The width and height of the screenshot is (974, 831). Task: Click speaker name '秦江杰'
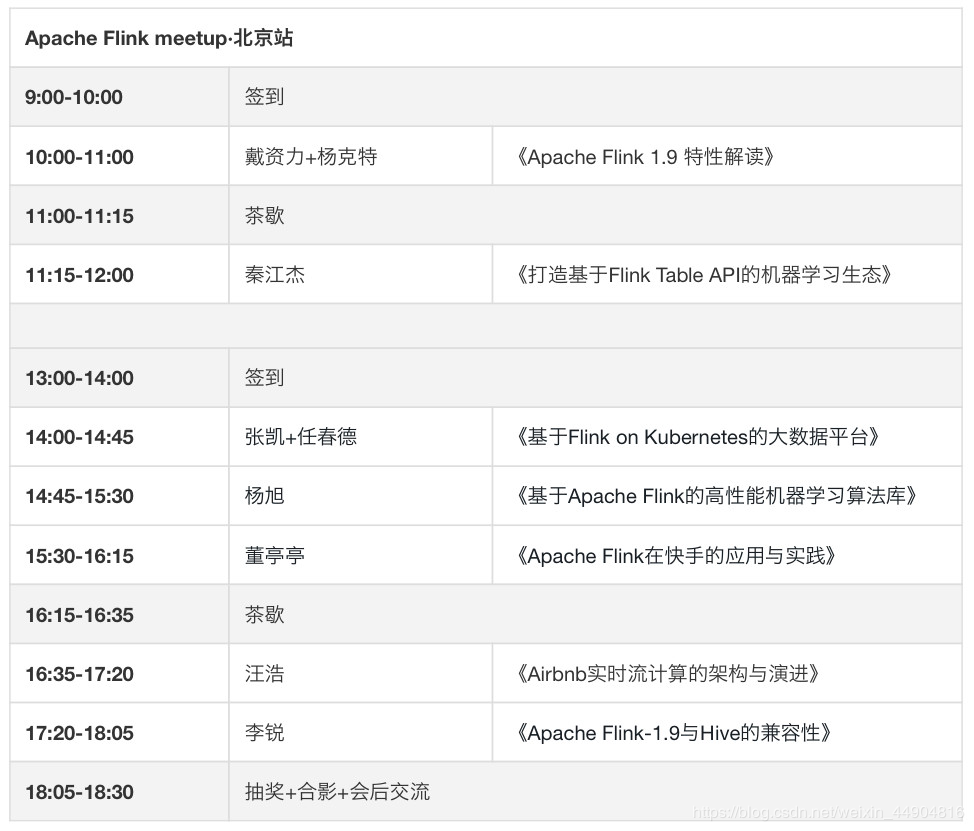click(275, 275)
